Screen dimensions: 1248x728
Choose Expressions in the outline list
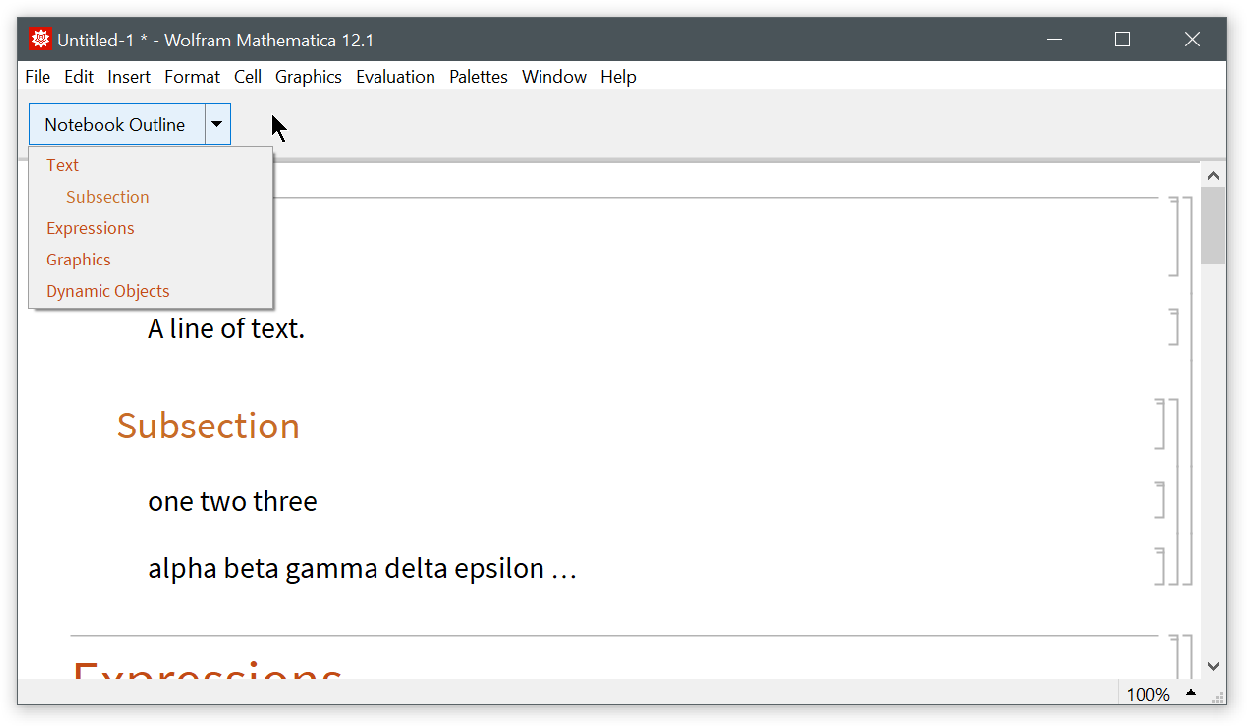pyautogui.click(x=90, y=228)
